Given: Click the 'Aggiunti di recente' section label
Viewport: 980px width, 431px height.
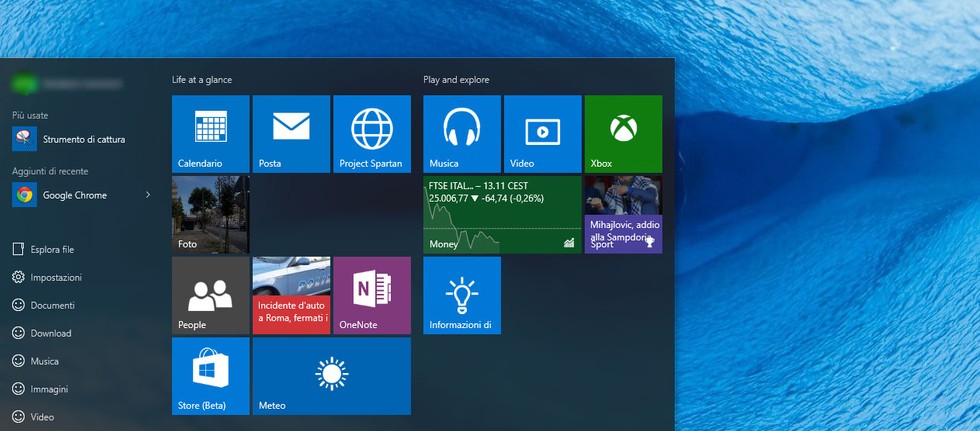Looking at the screenshot, I should (50, 171).
